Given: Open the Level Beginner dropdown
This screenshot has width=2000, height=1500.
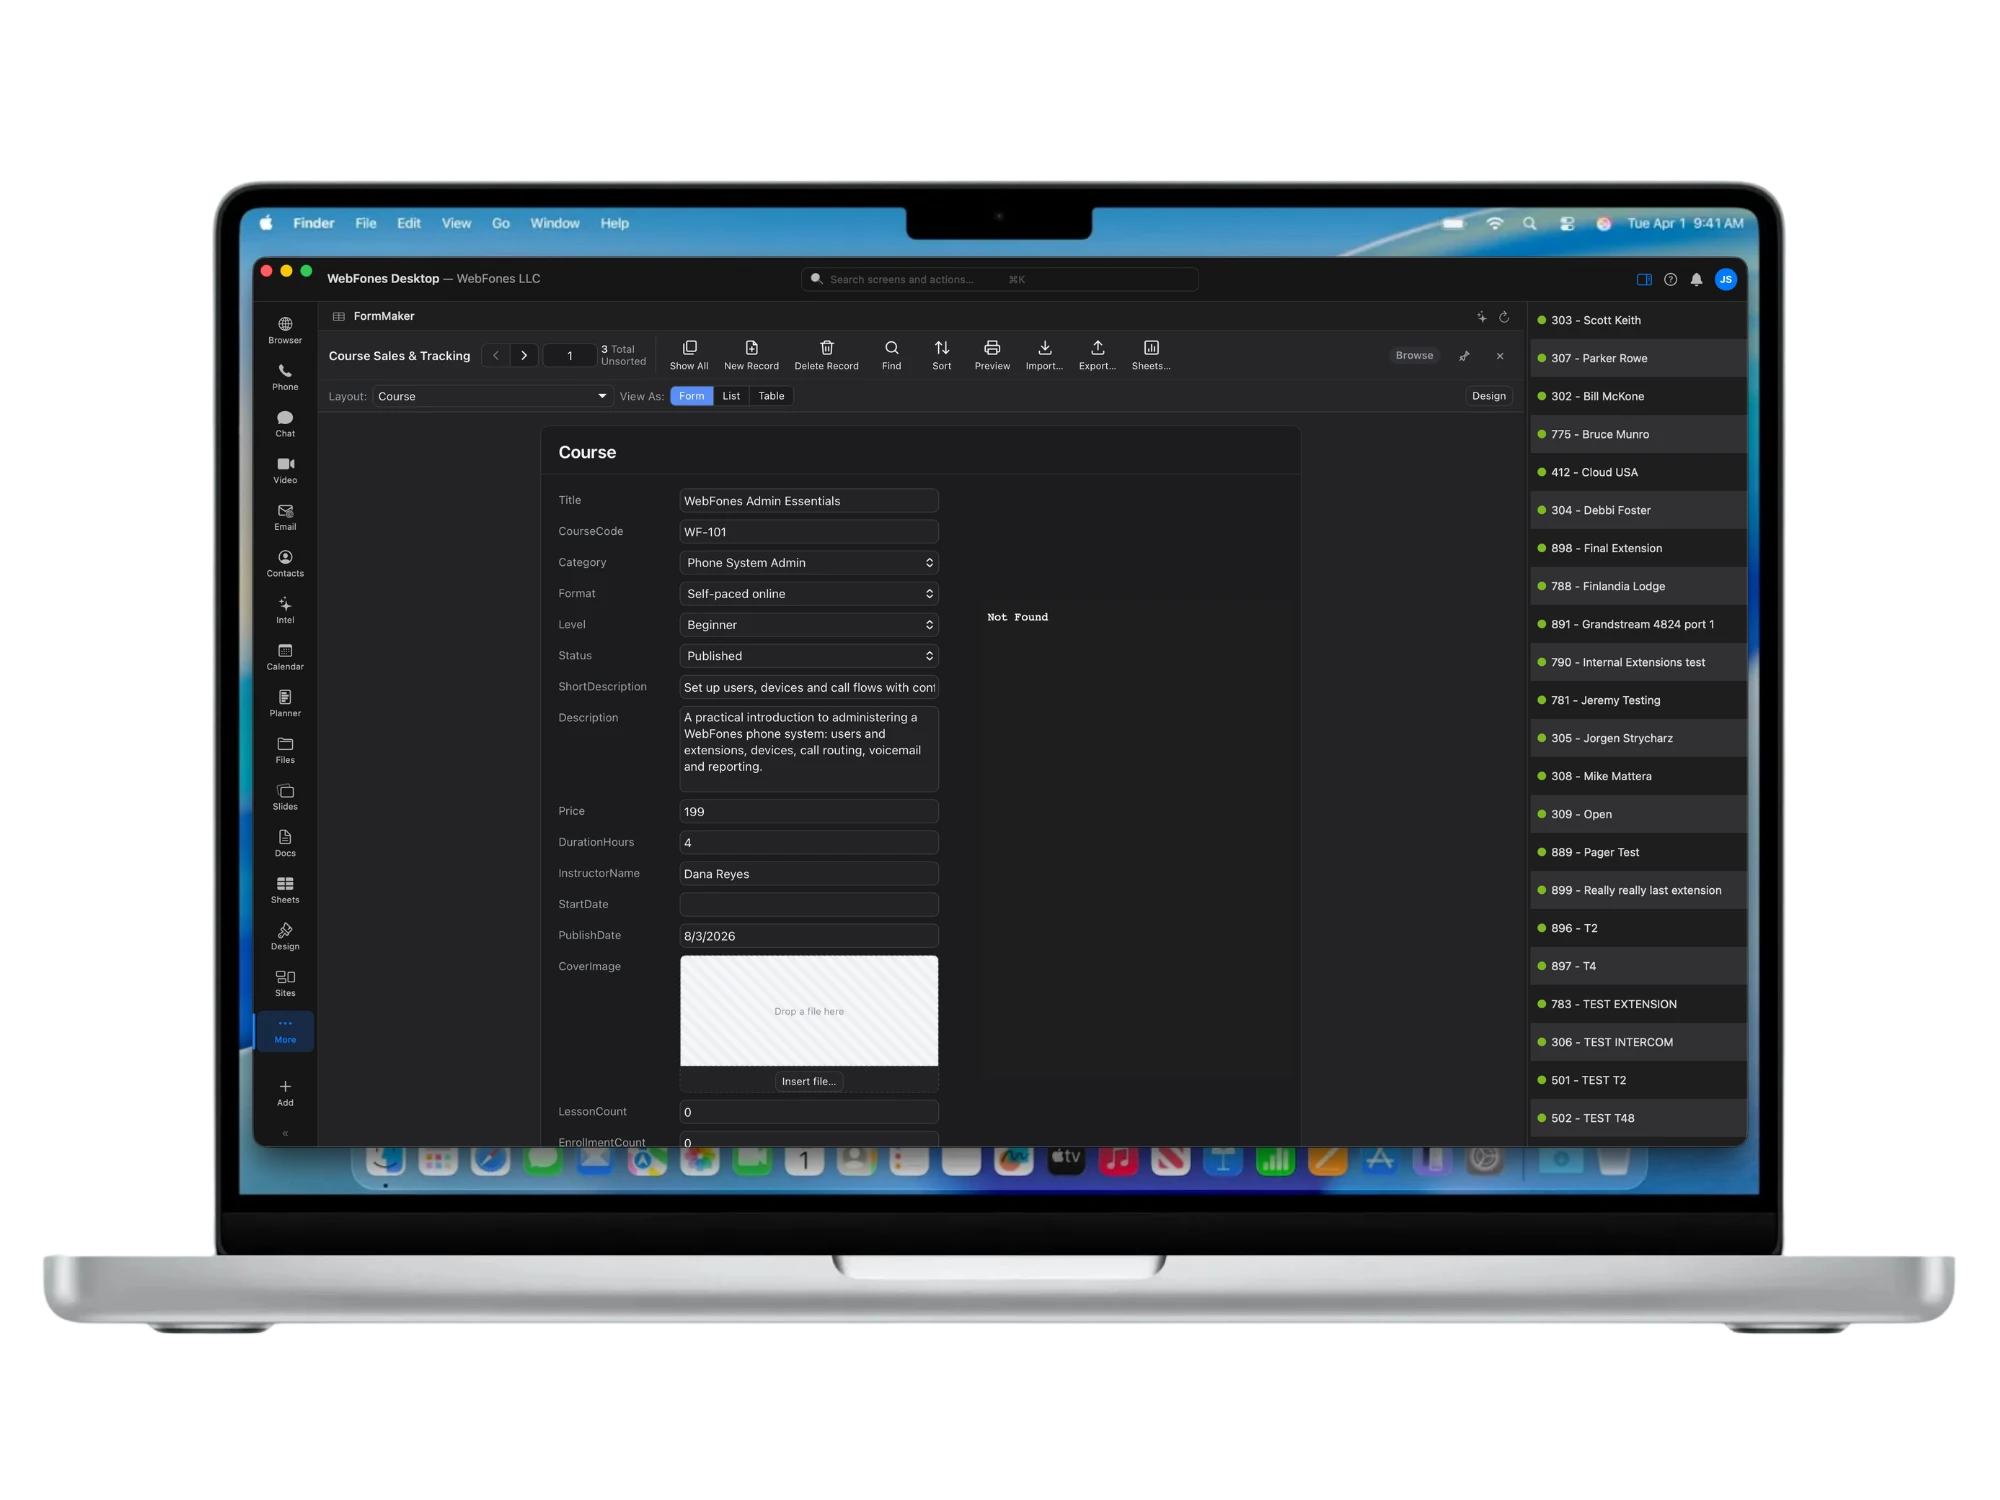Looking at the screenshot, I should [x=808, y=625].
